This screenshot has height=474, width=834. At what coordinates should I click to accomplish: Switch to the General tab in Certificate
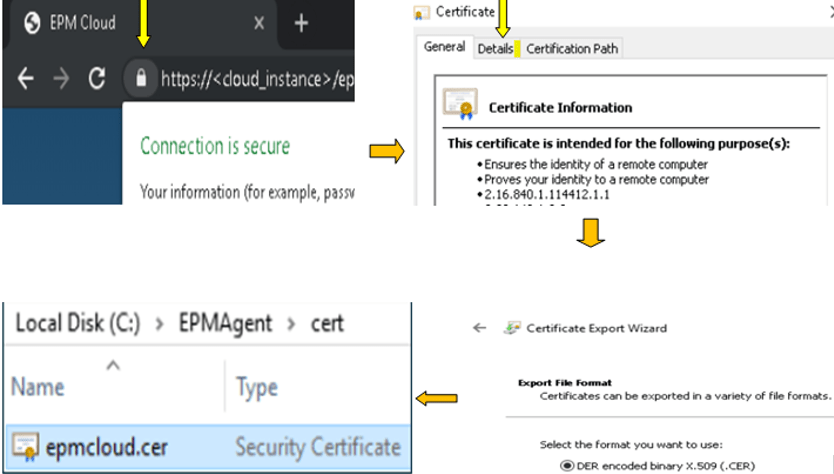tap(444, 47)
